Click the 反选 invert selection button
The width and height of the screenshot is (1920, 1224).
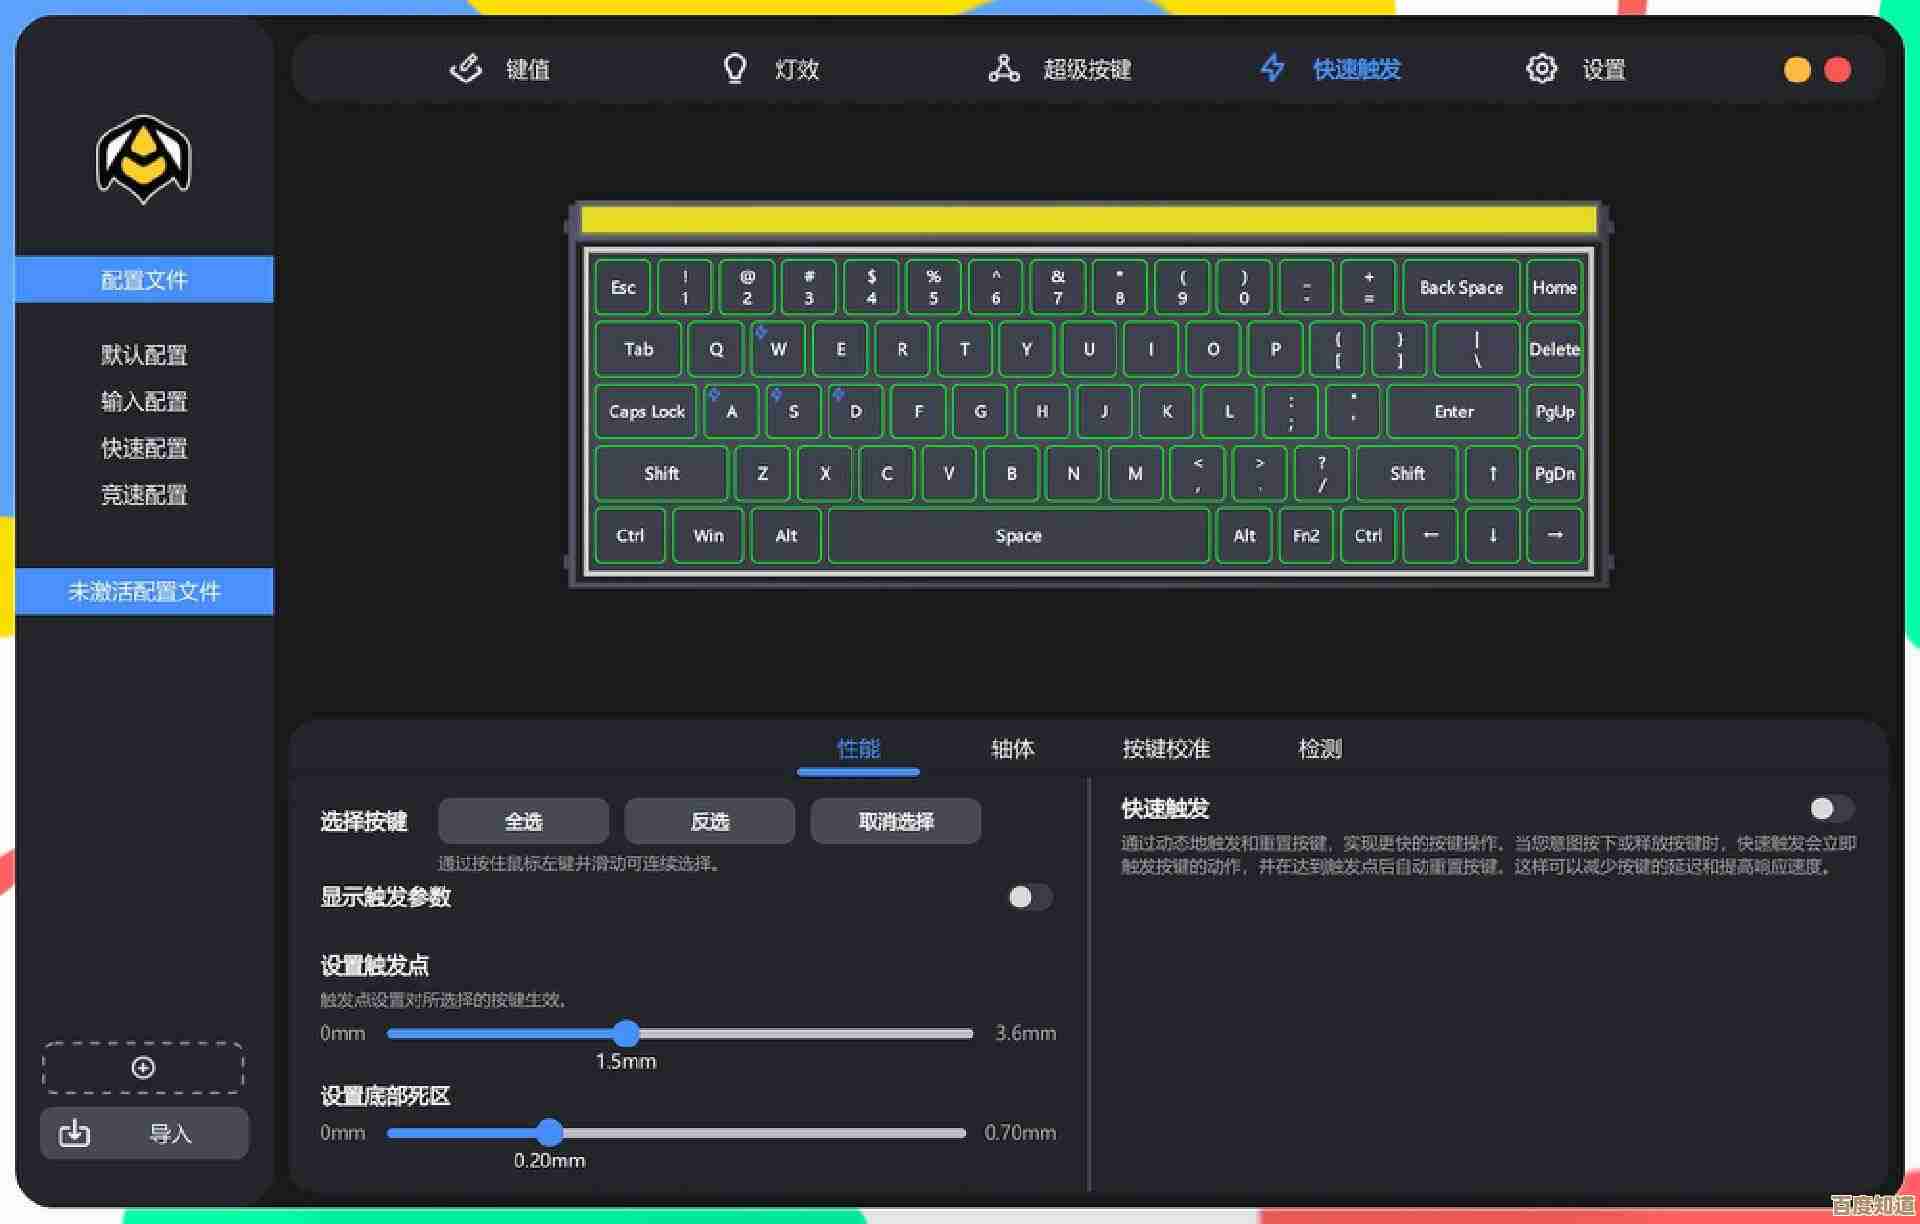709,820
